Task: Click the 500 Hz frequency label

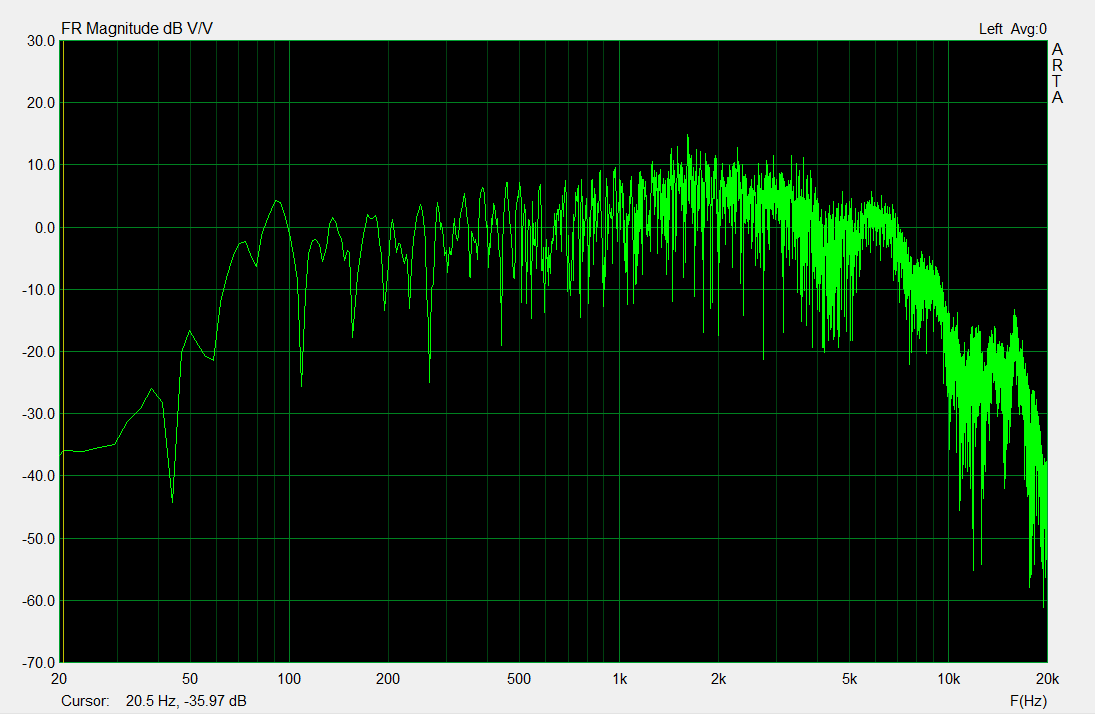Action: tap(519, 679)
